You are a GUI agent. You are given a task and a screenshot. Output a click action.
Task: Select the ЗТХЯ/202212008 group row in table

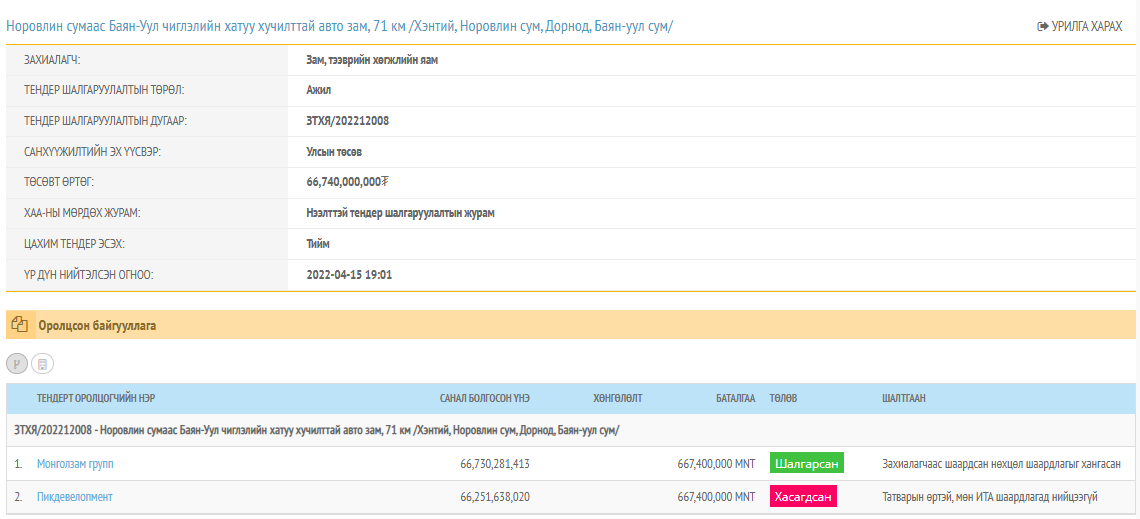point(317,430)
